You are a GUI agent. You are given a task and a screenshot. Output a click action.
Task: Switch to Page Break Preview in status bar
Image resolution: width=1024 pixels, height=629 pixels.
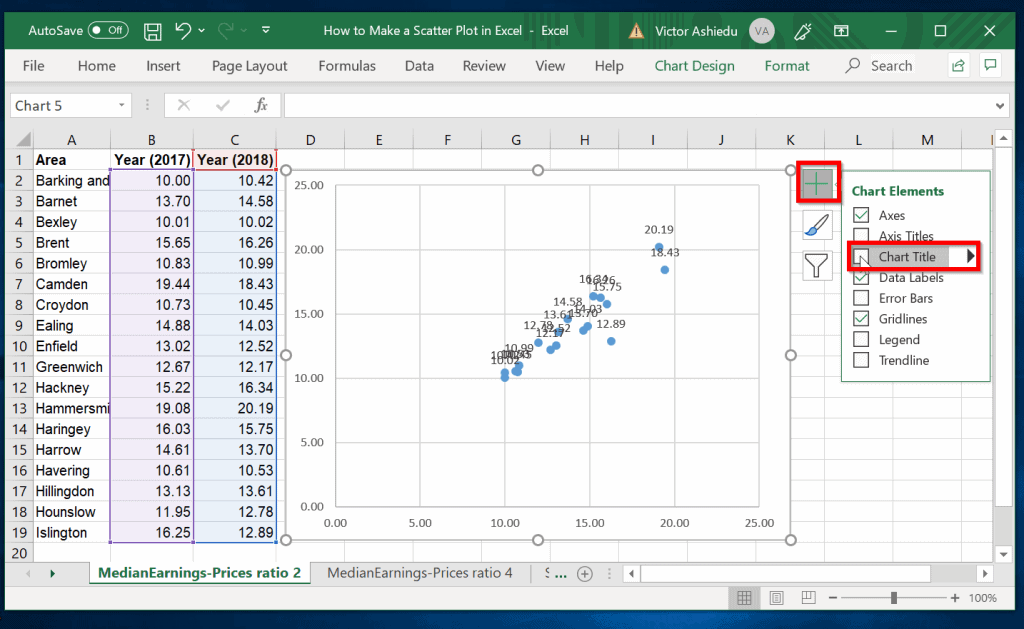pos(808,597)
